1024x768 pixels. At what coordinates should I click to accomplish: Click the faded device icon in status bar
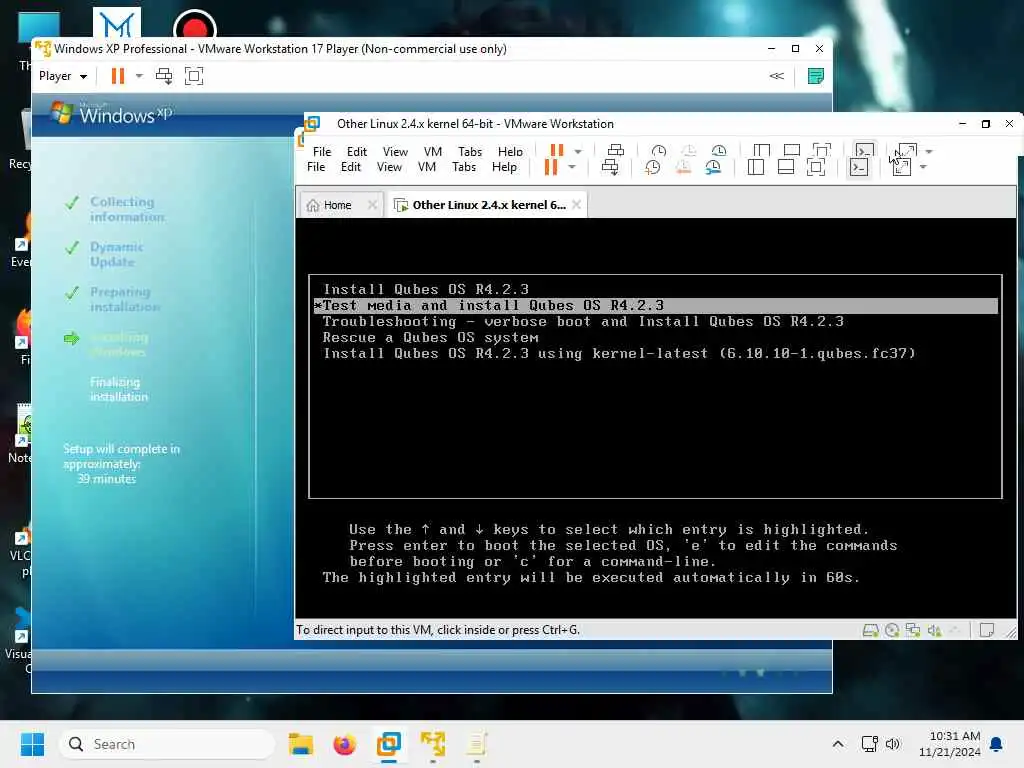pos(955,630)
